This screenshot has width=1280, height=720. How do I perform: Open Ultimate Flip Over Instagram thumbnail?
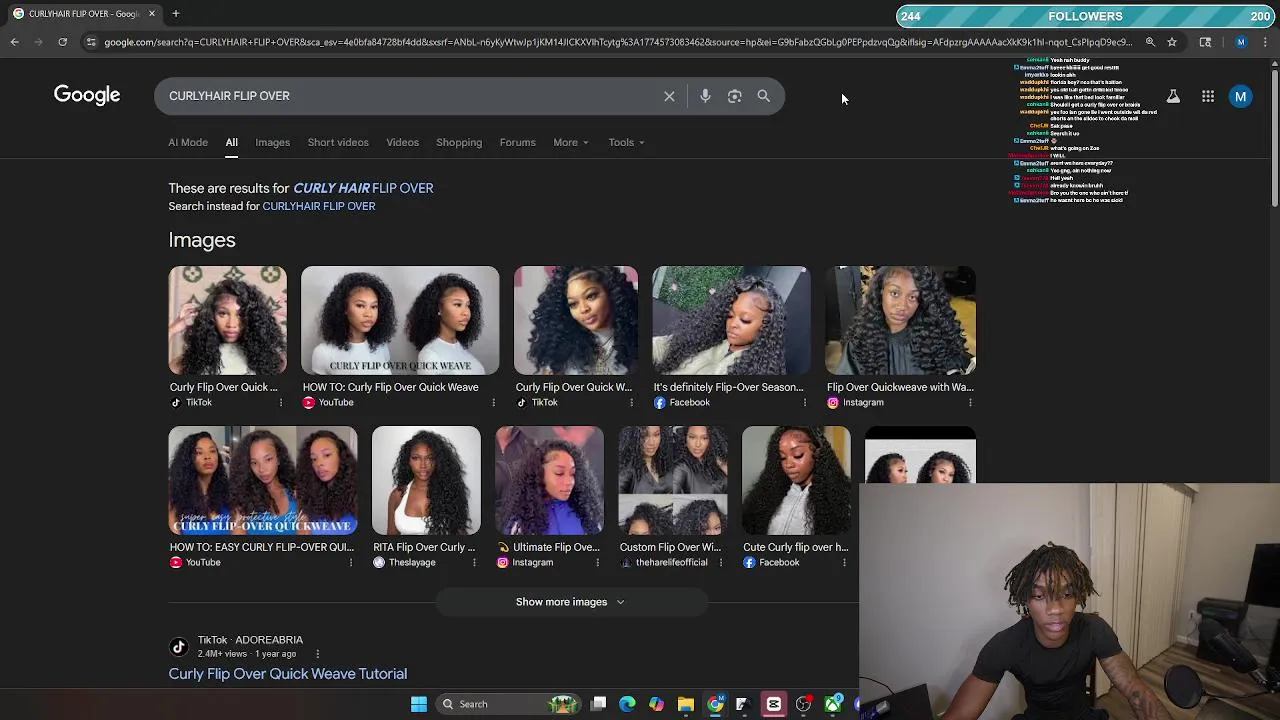coord(549,481)
